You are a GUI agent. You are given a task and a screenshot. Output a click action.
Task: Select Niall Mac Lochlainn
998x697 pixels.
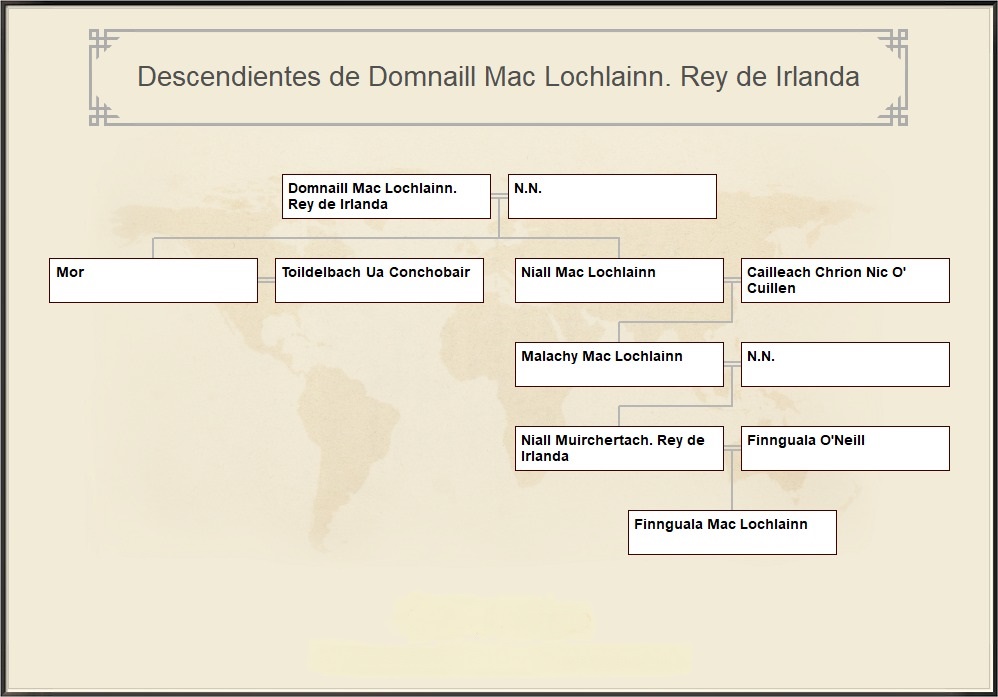[x=618, y=280]
